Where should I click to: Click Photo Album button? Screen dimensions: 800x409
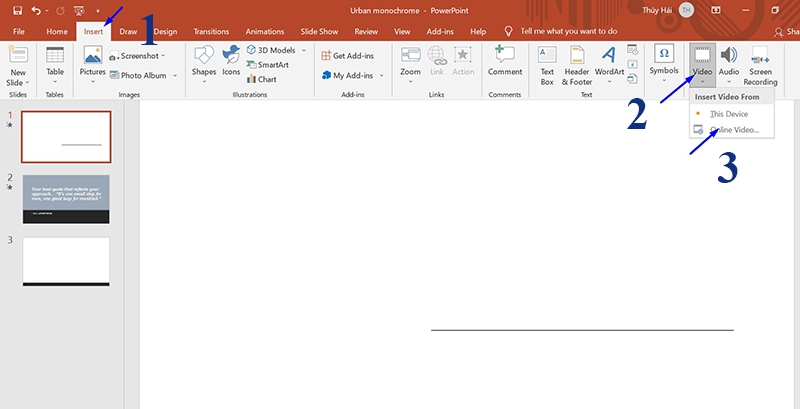click(x=138, y=75)
